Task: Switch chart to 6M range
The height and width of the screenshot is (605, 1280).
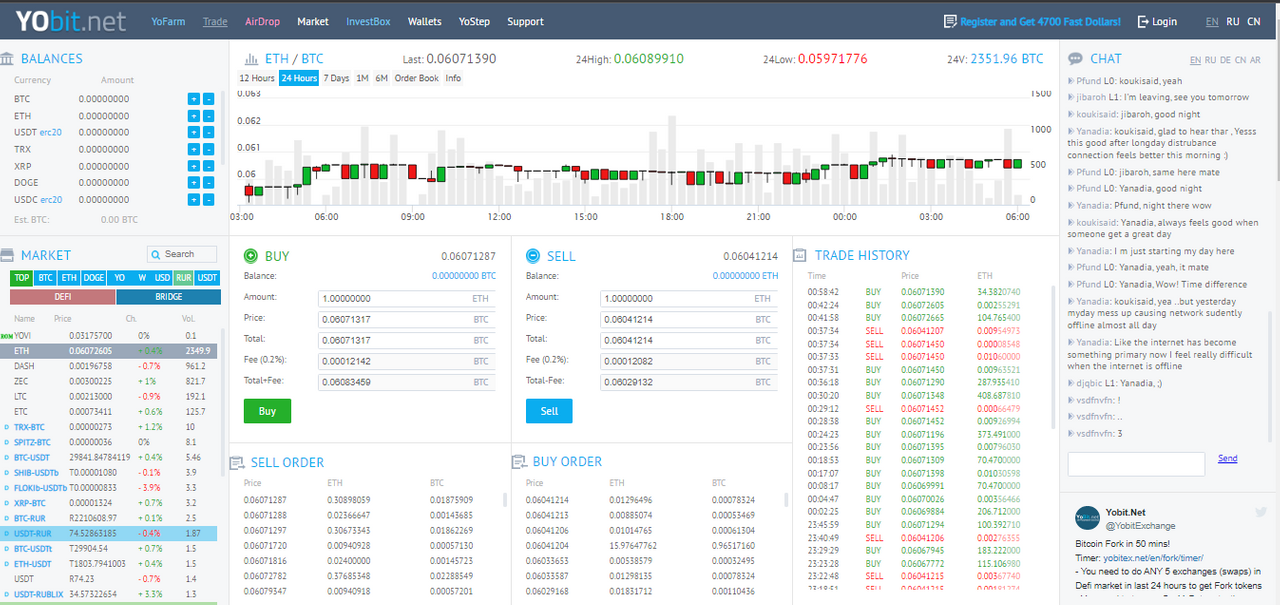Action: [381, 78]
